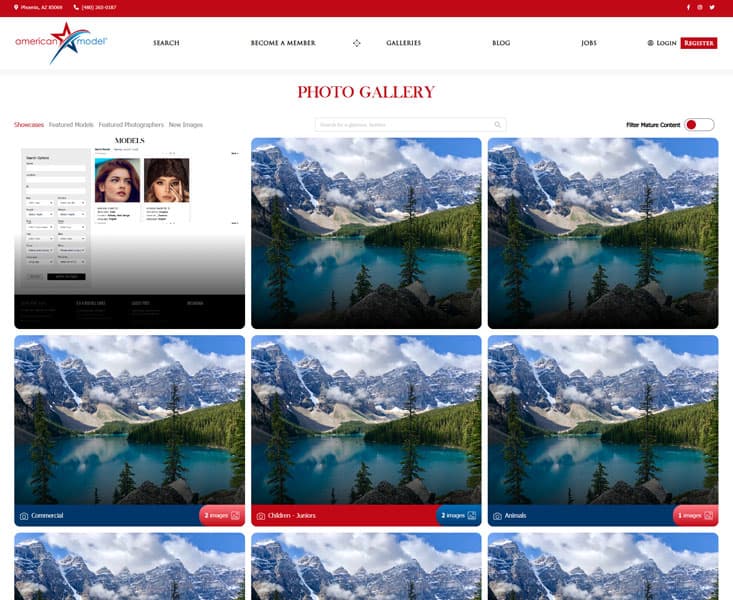The image size is (733, 600).
Task: Open the Become a Member menu item
Action: click(283, 43)
